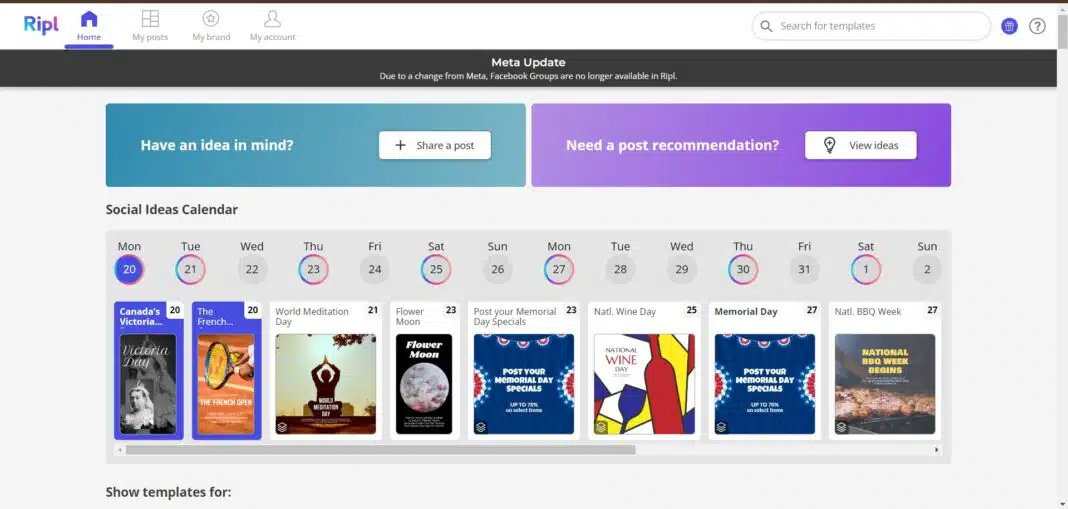Open the Home tab
Screen dimensions: 1068x509
click(89, 26)
